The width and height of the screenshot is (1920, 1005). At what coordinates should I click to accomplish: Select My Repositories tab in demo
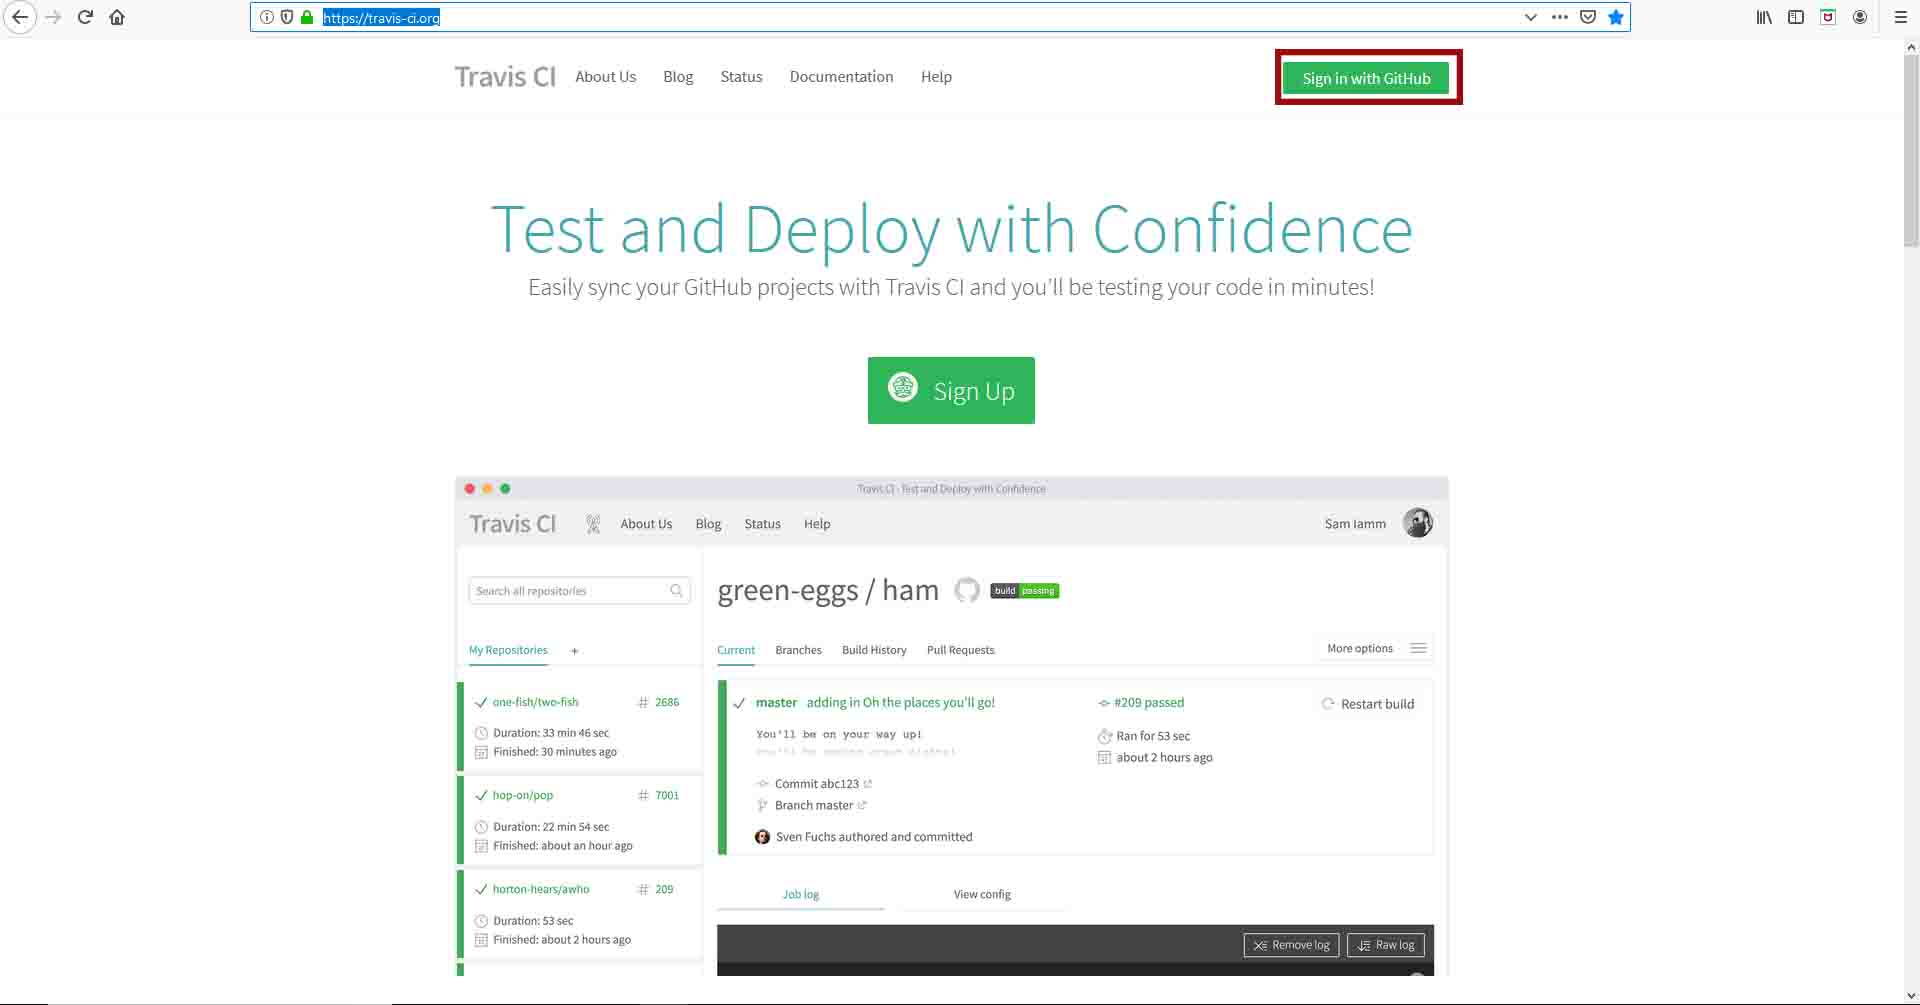pos(508,650)
